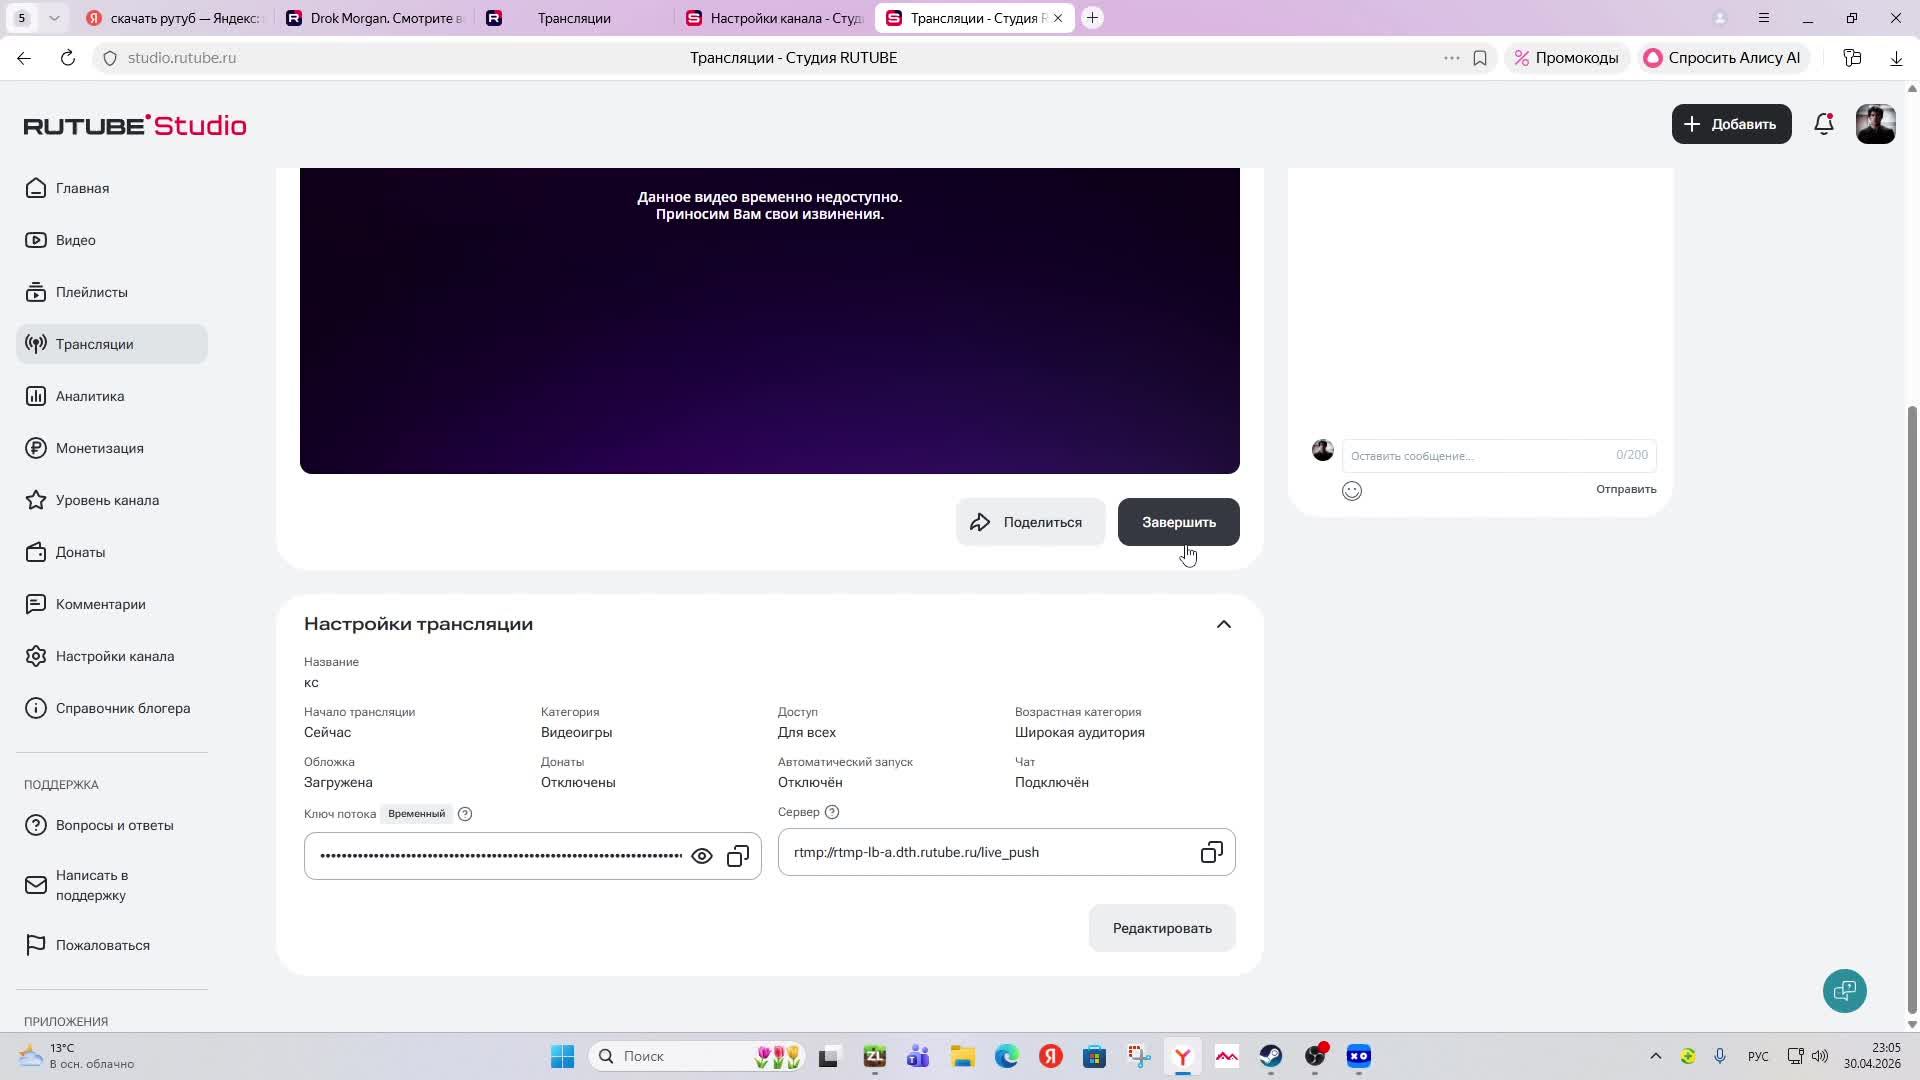Viewport: 1920px width, 1080px height.
Task: Click the Поделиться share button
Action: click(1030, 523)
